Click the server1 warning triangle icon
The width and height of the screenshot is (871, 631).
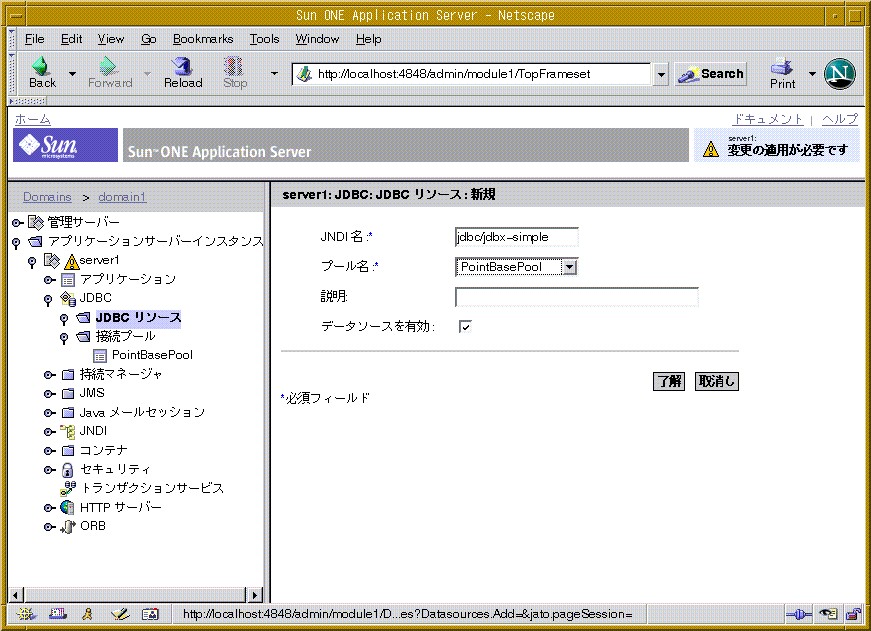[x=72, y=261]
